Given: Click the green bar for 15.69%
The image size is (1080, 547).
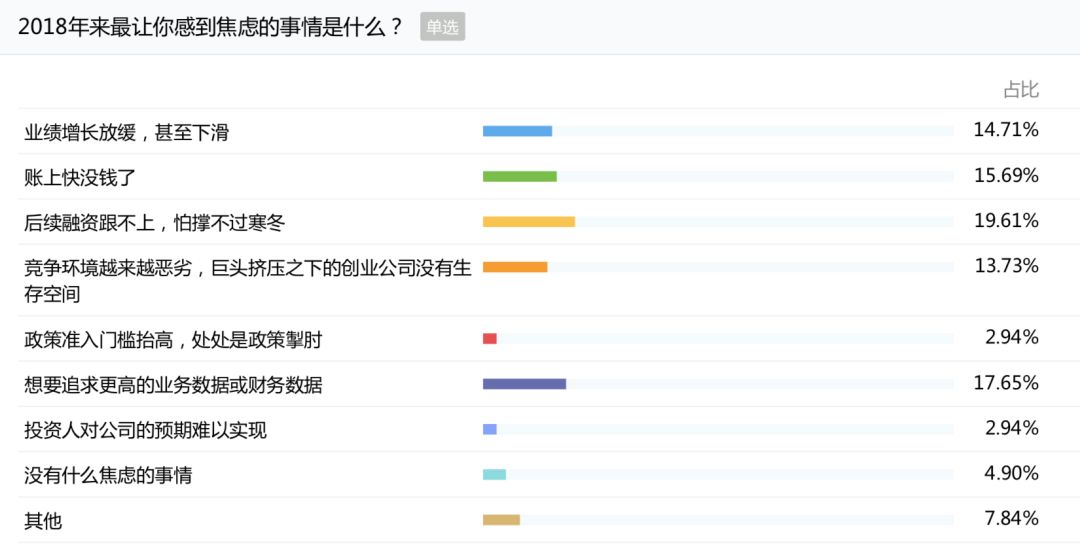Looking at the screenshot, I should (519, 176).
